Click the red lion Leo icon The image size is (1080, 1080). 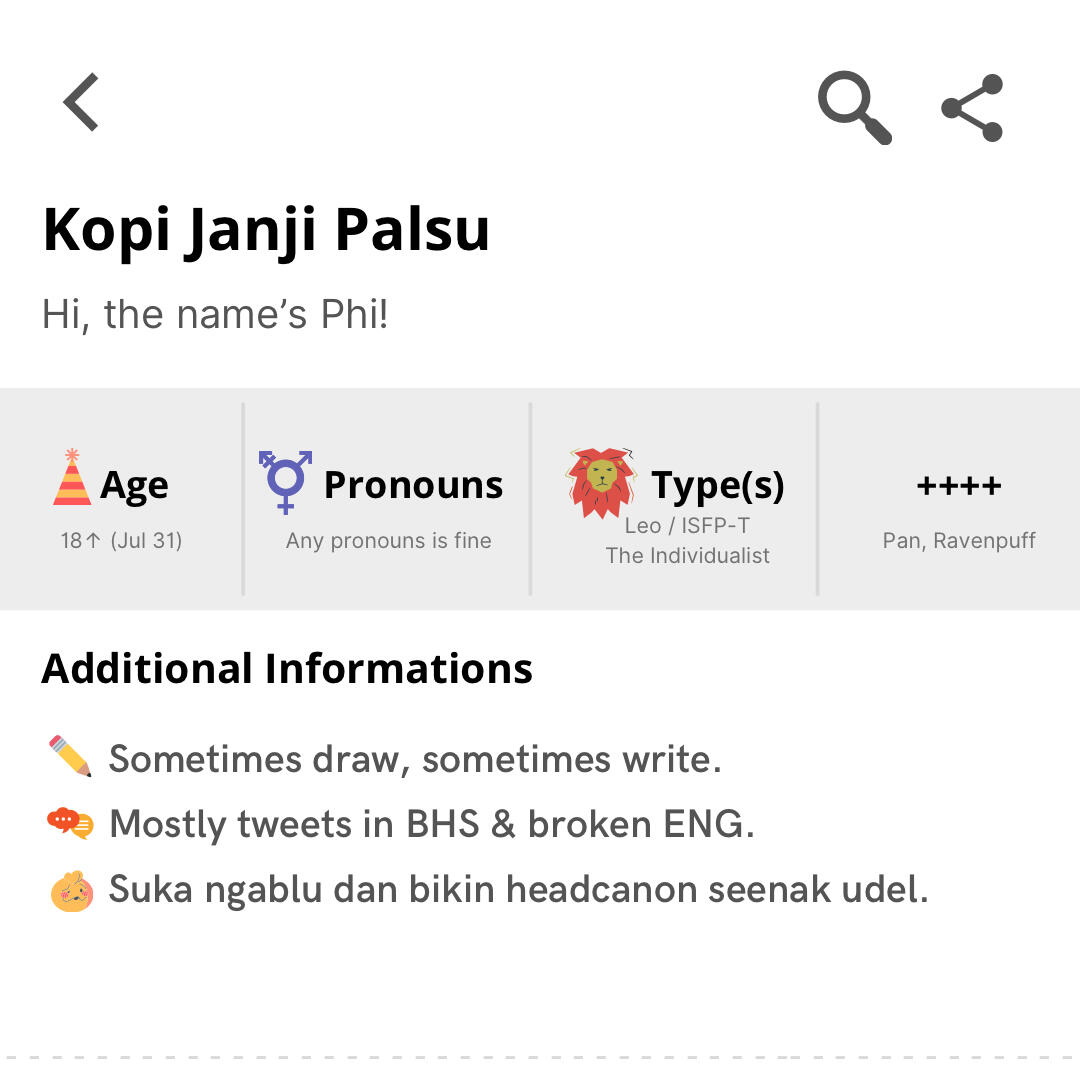[x=601, y=482]
